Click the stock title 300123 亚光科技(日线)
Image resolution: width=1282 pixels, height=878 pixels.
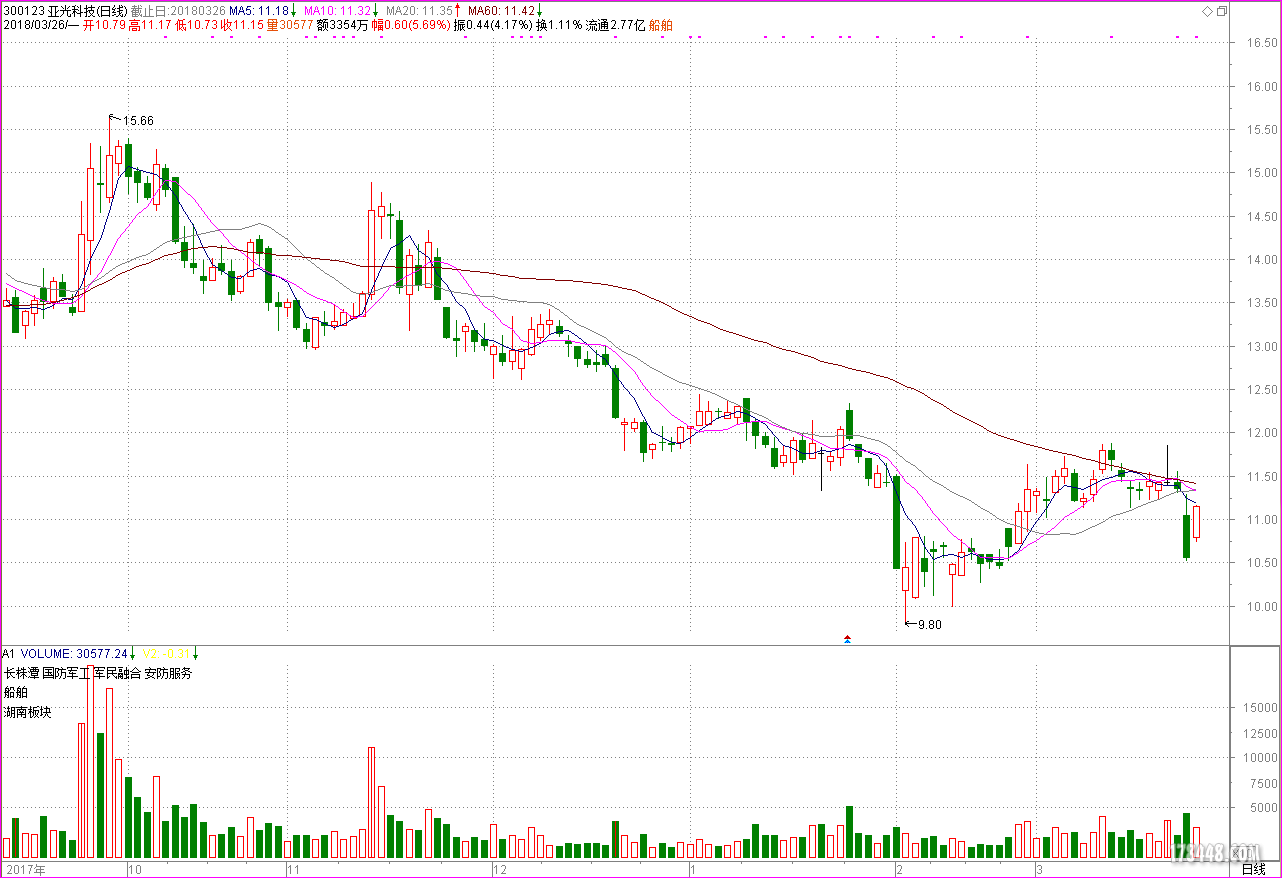64,10
